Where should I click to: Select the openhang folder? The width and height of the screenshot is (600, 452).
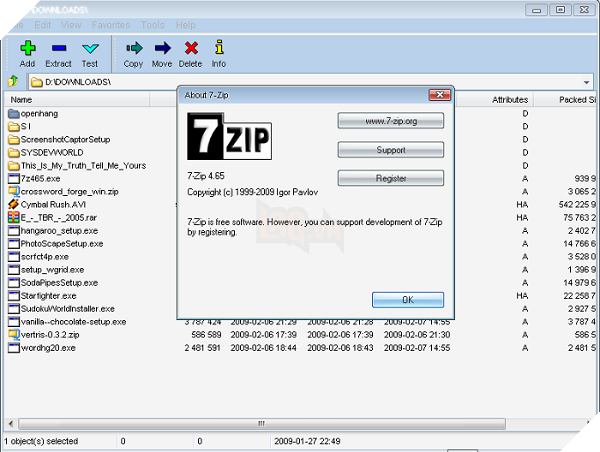[x=40, y=114]
